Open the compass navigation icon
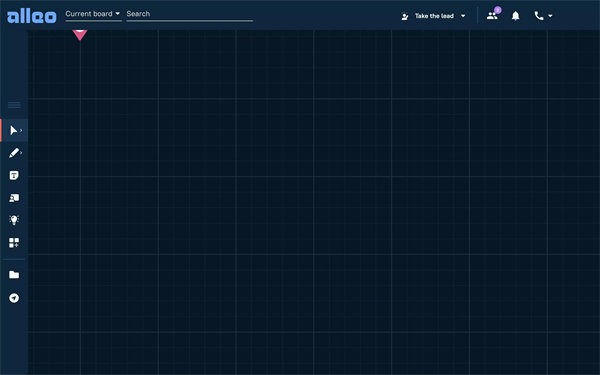The height and width of the screenshot is (375, 600). [14, 298]
